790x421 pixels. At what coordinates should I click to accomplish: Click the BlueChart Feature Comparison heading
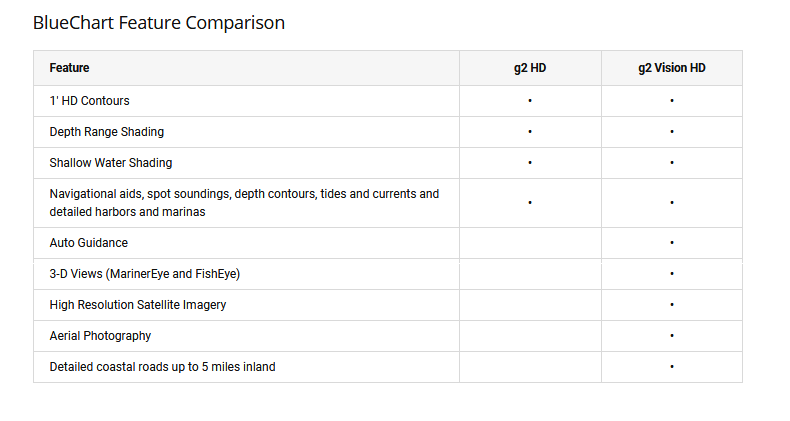tap(159, 23)
